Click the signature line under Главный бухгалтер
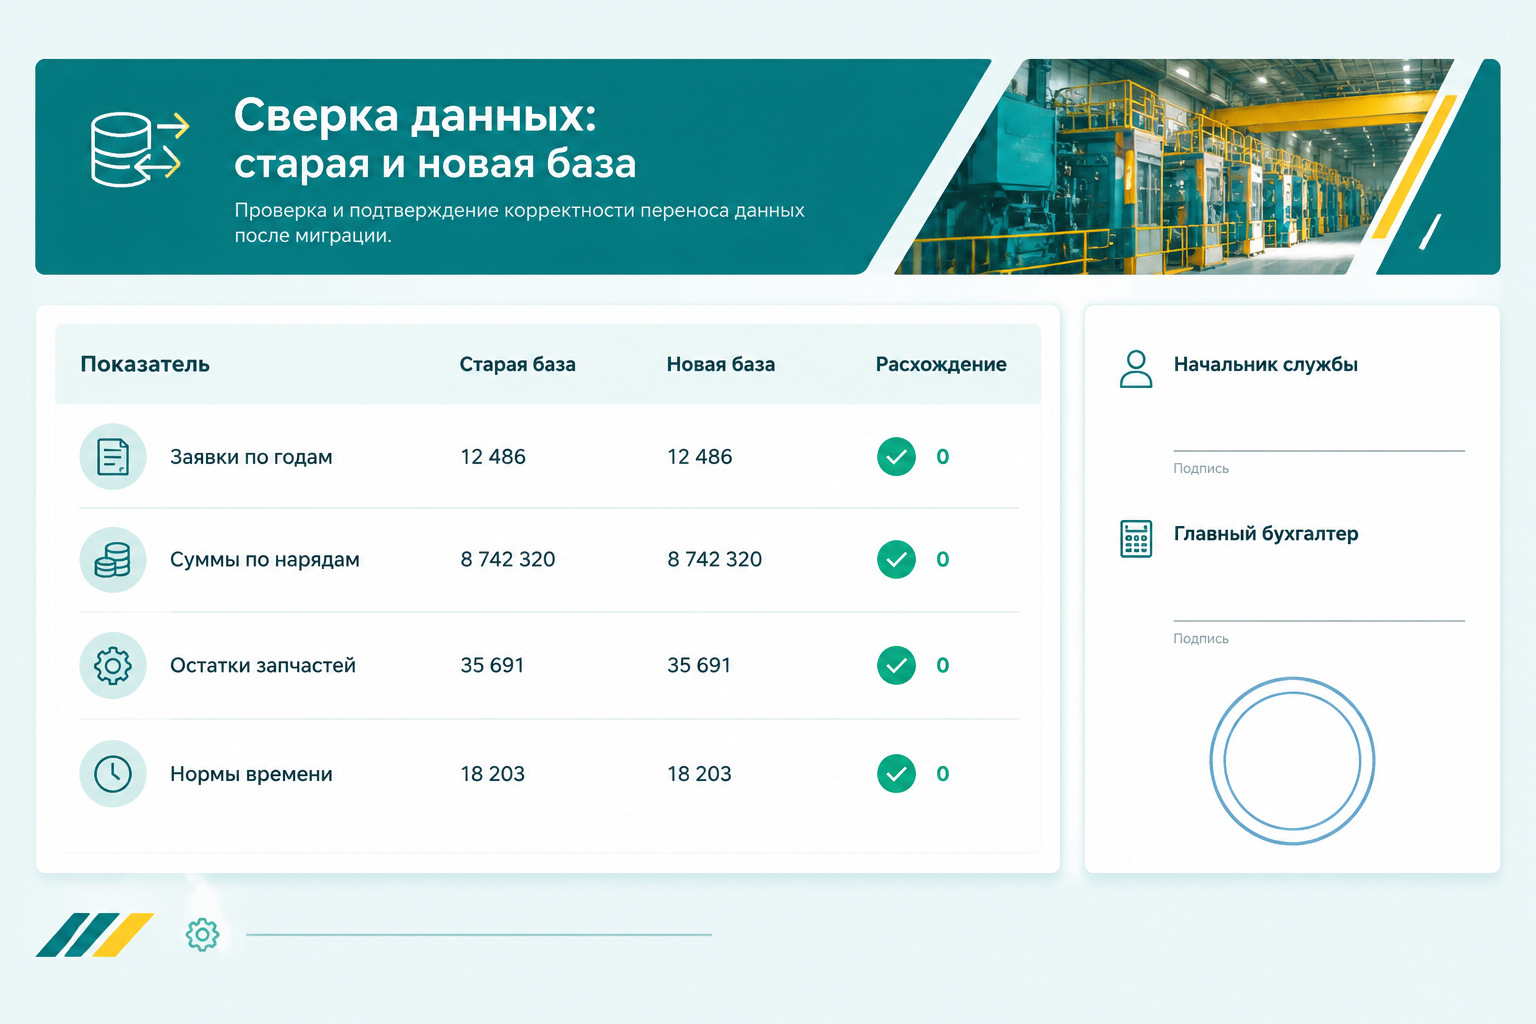 coord(1319,621)
